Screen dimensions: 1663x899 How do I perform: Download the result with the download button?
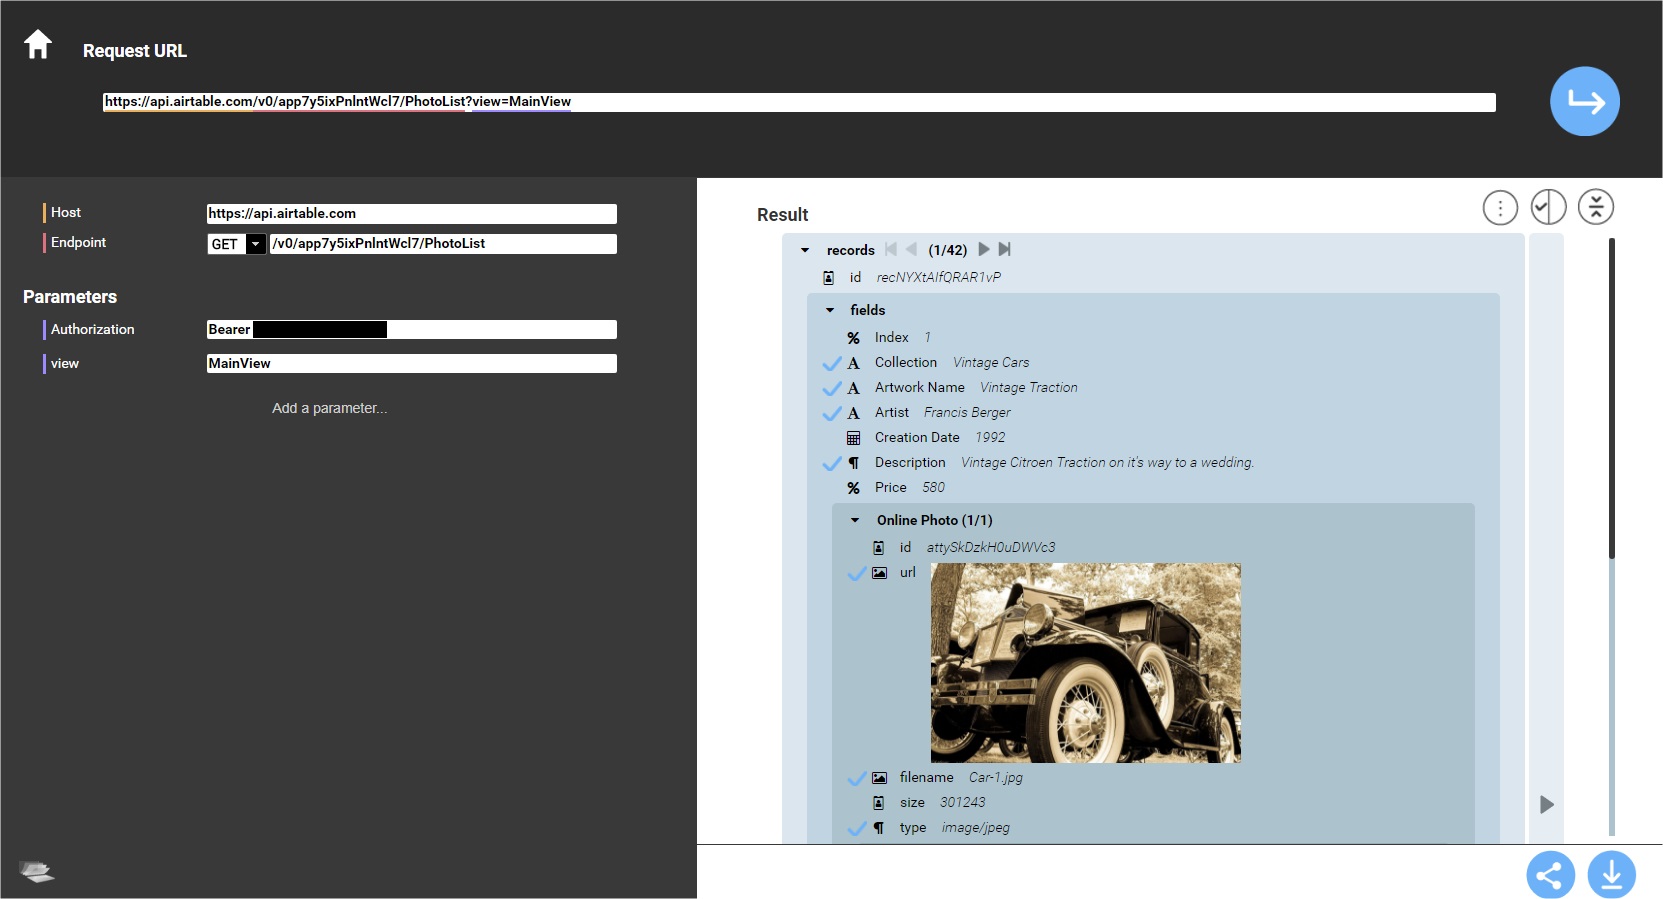[1611, 876]
